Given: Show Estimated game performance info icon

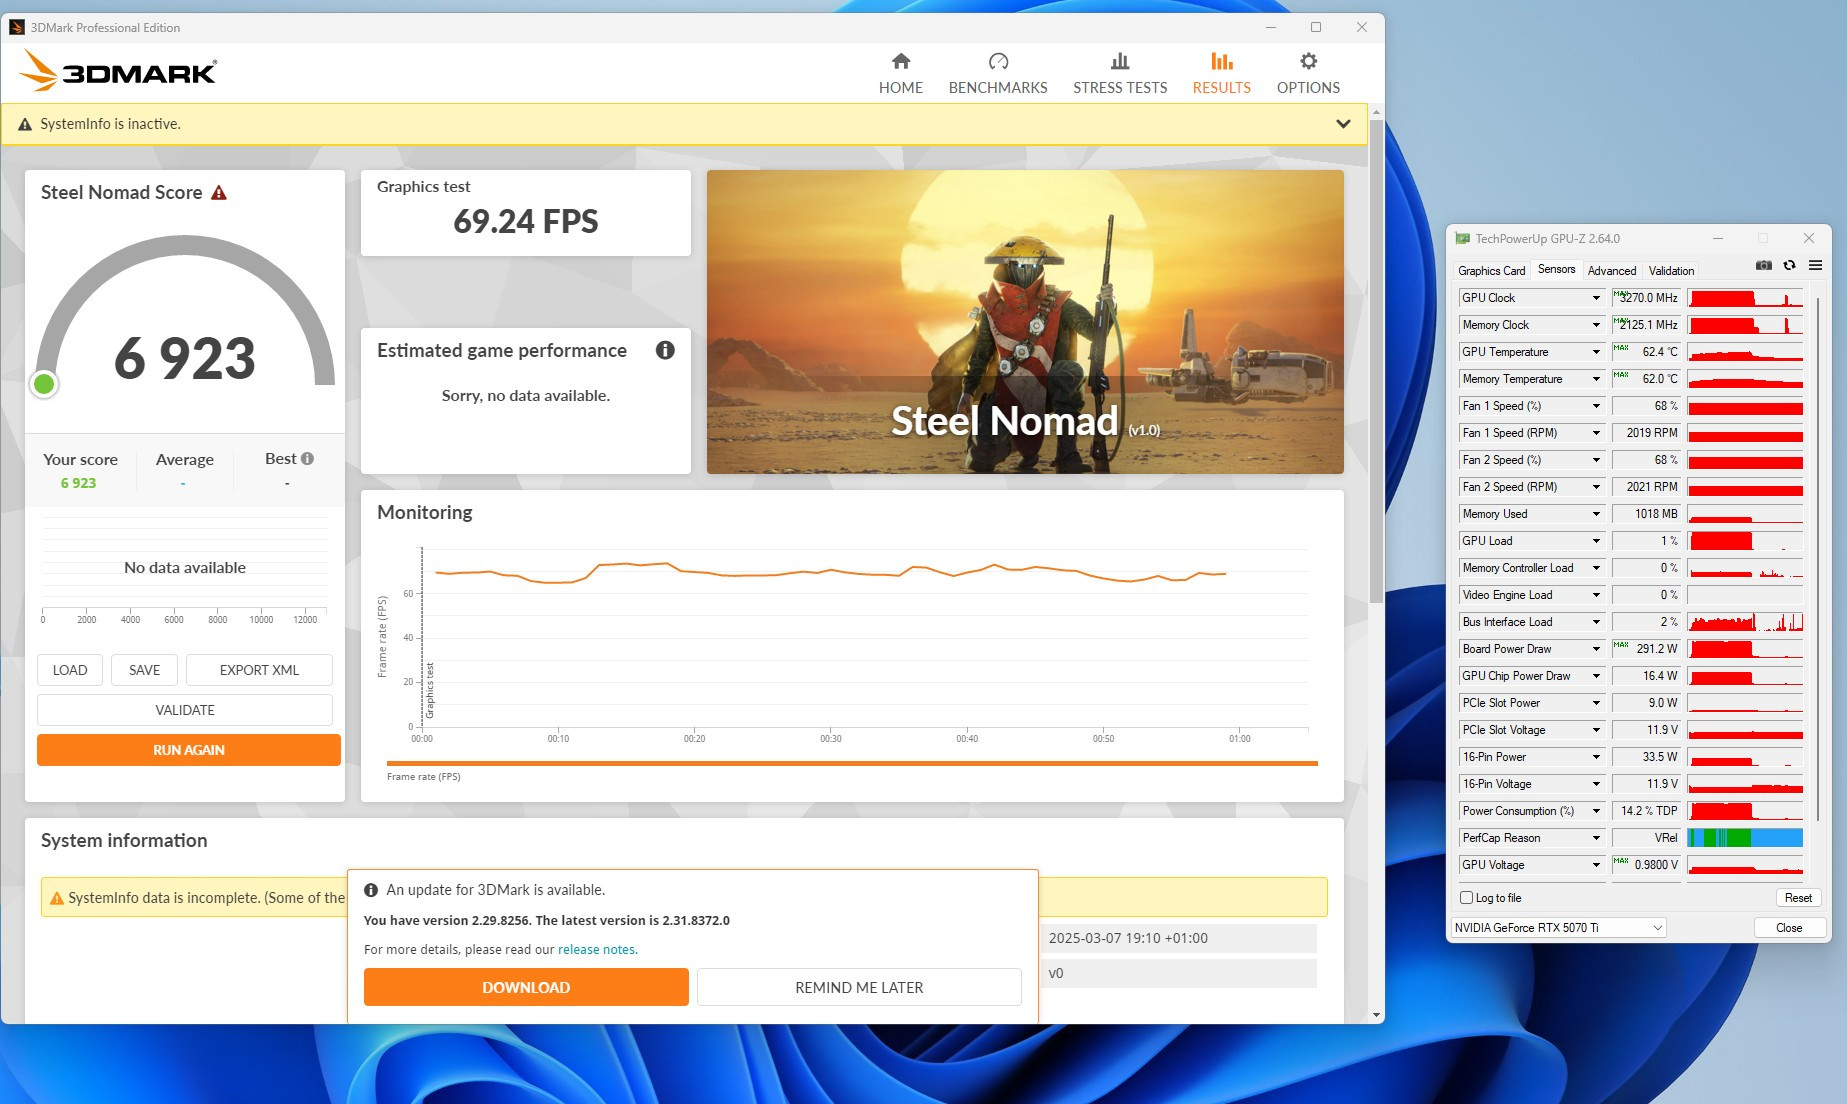Looking at the screenshot, I should (665, 350).
